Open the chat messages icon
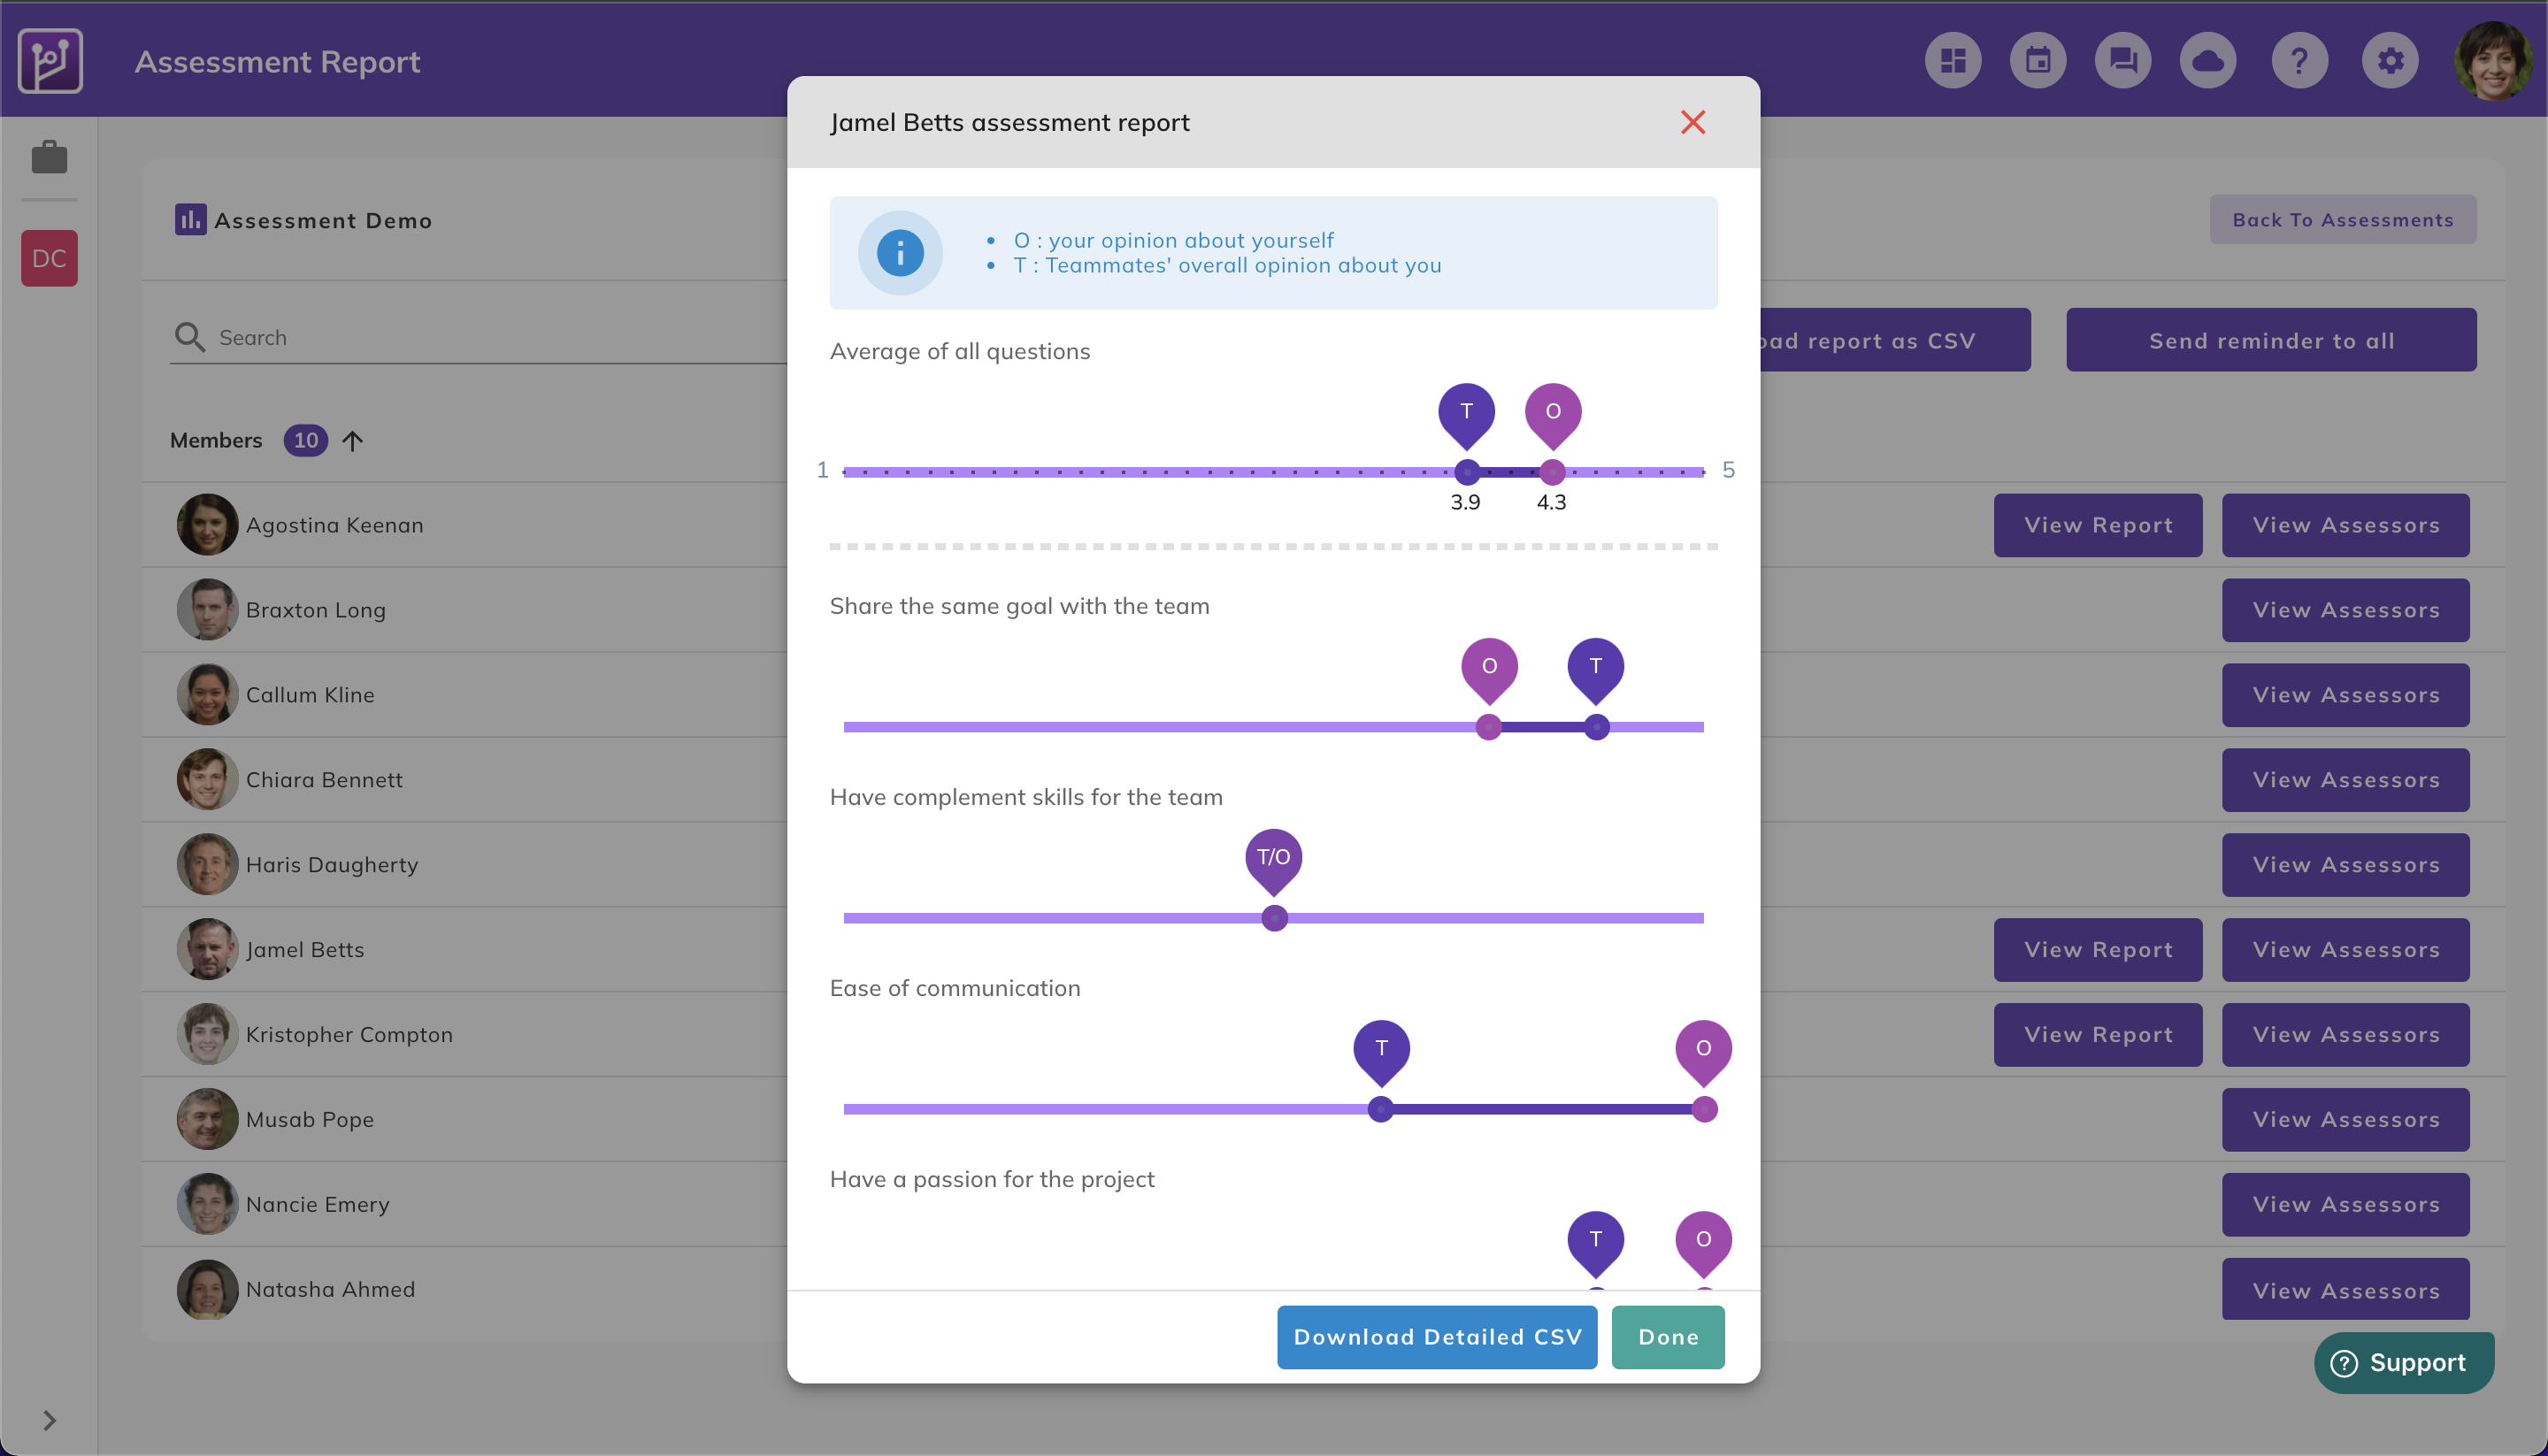 [x=2123, y=61]
